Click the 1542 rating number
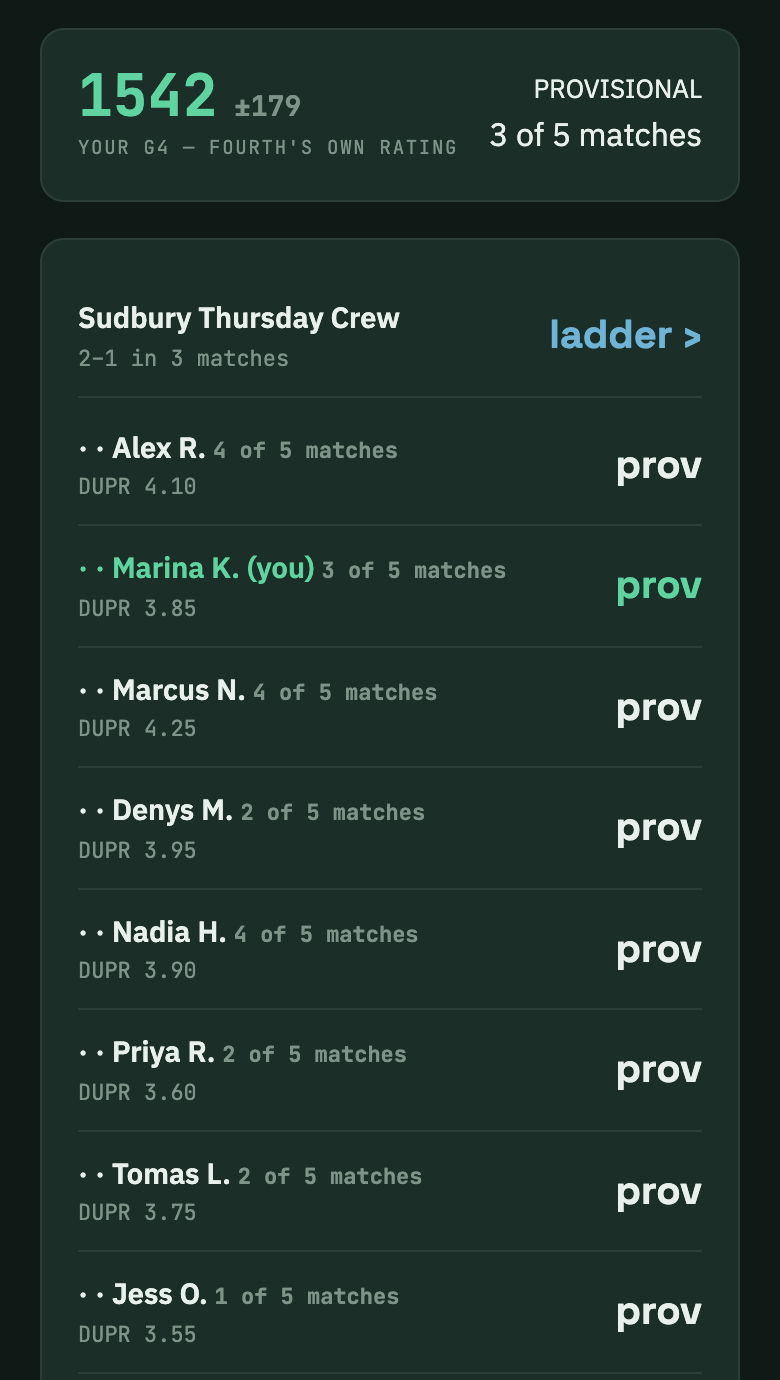The image size is (780, 1380). click(x=147, y=96)
